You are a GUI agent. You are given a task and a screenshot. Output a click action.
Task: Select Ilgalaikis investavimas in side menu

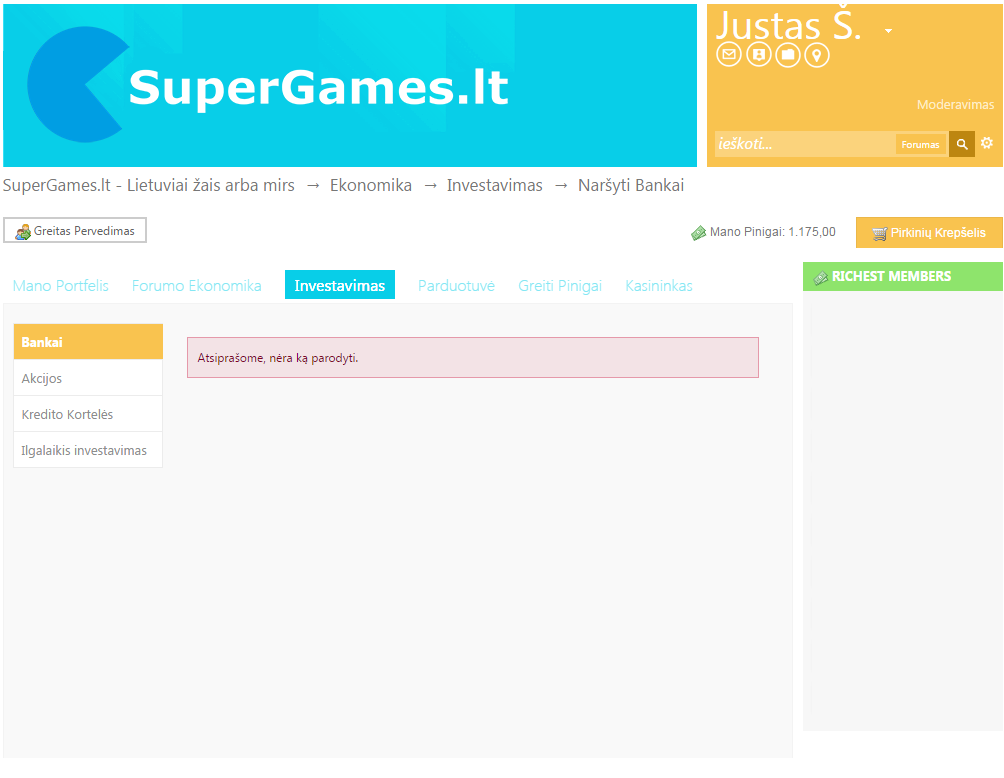click(88, 450)
